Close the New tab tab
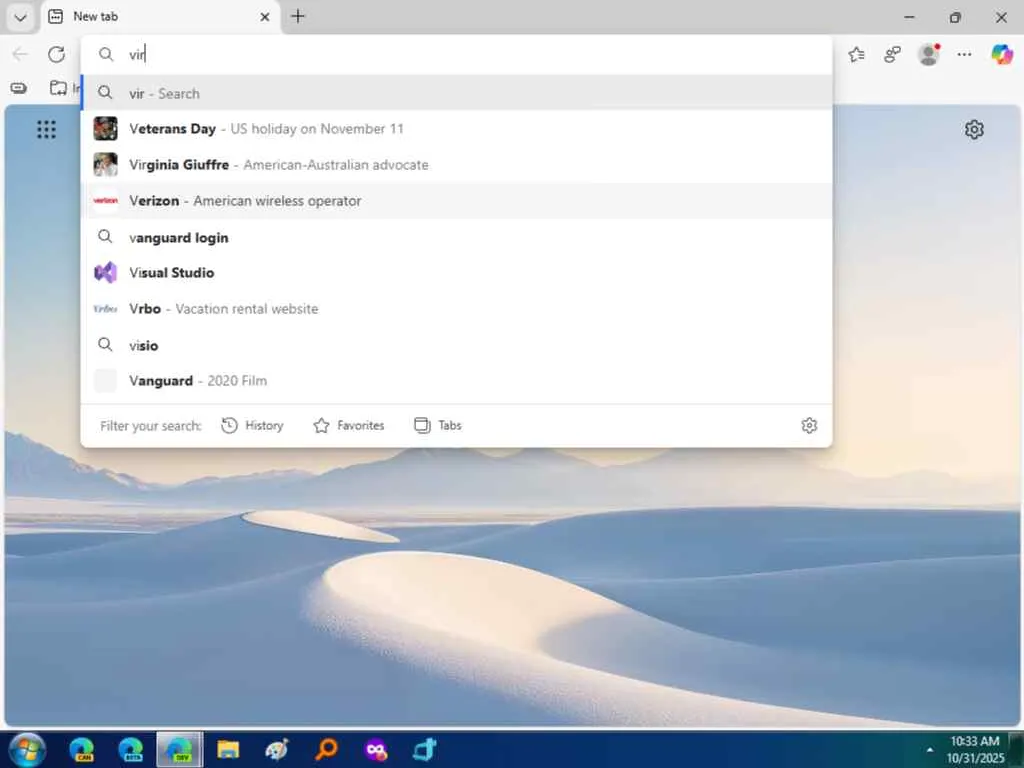Viewport: 1024px width, 768px height. click(x=264, y=17)
